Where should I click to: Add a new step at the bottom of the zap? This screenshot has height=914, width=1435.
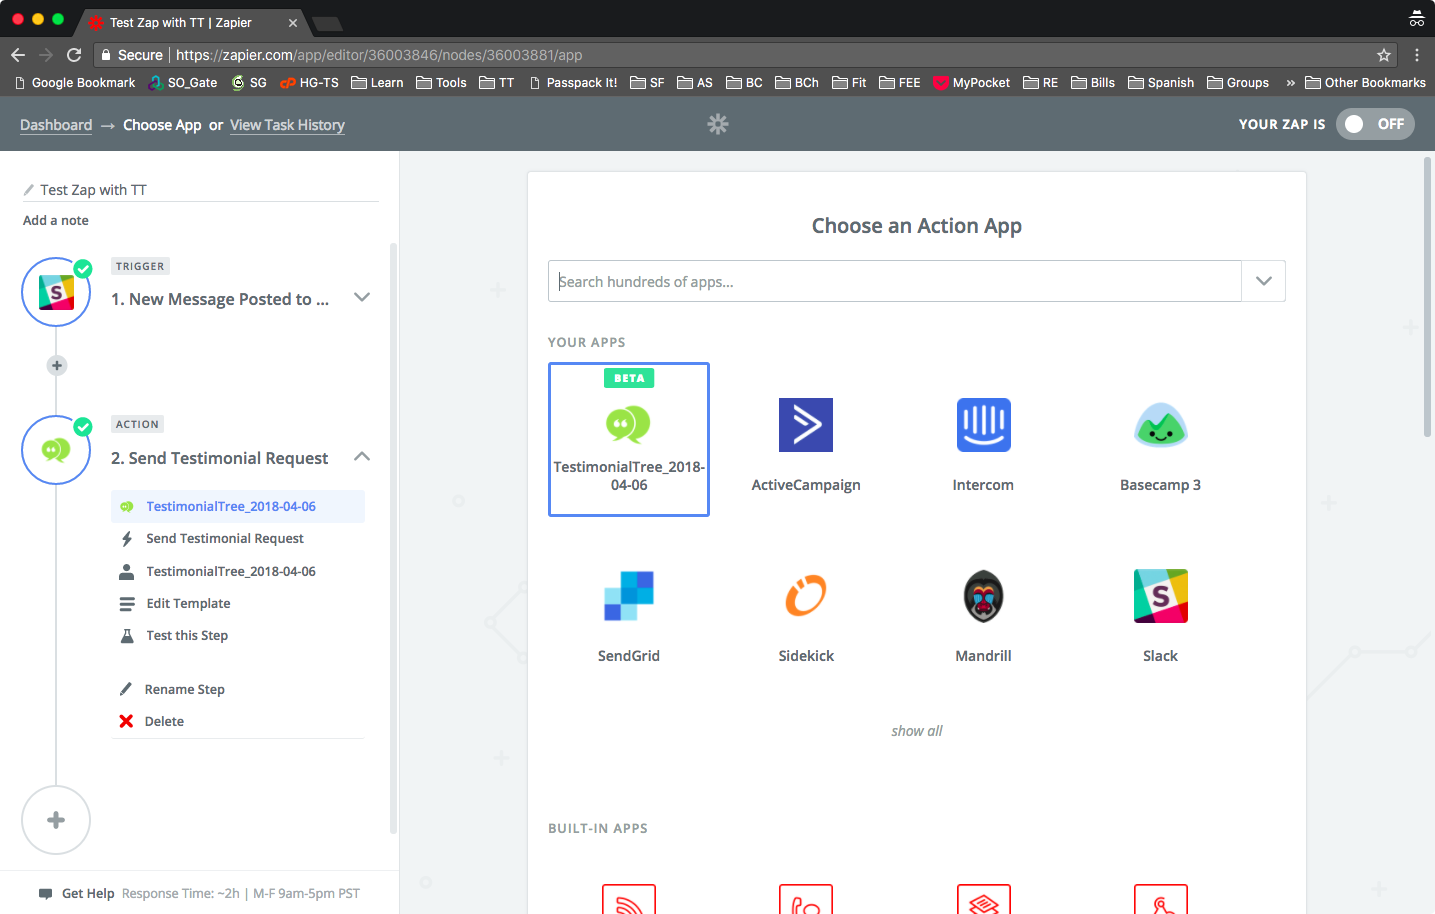56,820
